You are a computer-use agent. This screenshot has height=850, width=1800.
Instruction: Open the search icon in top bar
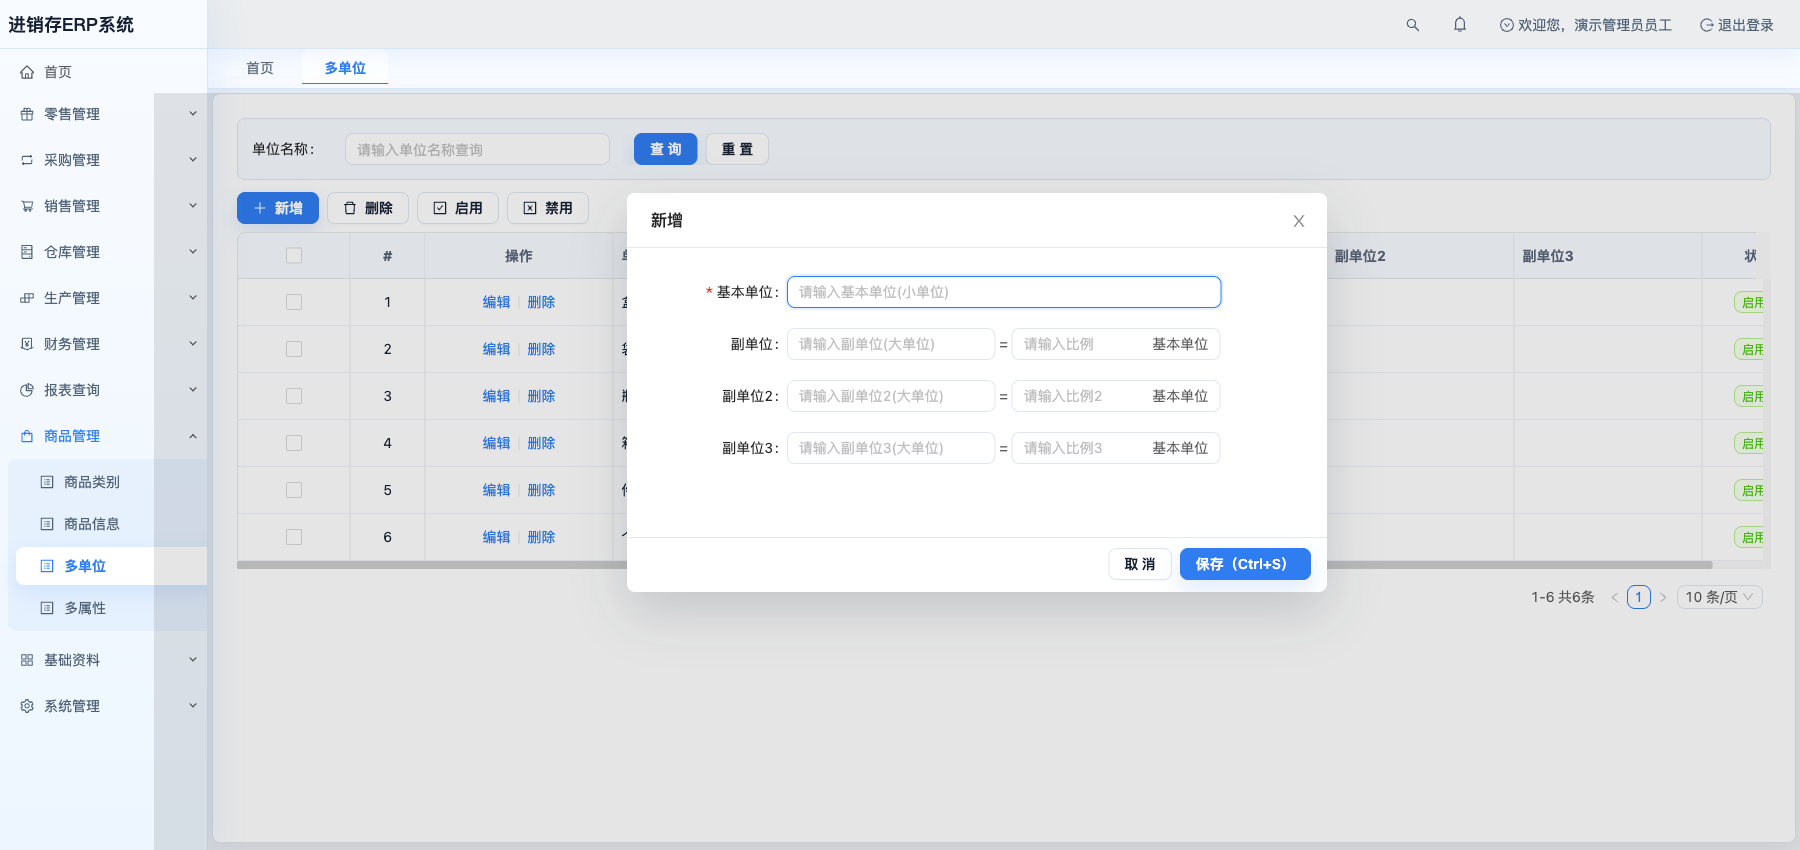(1412, 25)
